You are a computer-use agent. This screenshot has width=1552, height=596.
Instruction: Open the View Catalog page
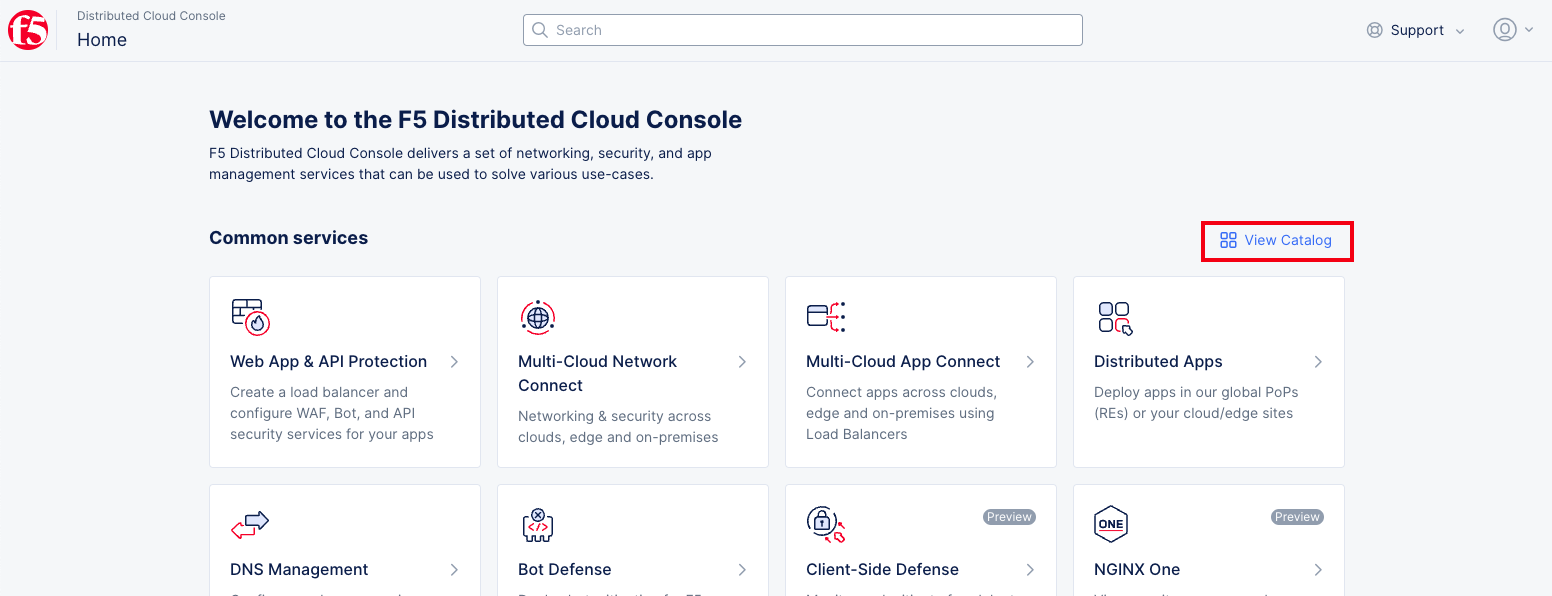pyautogui.click(x=1277, y=240)
